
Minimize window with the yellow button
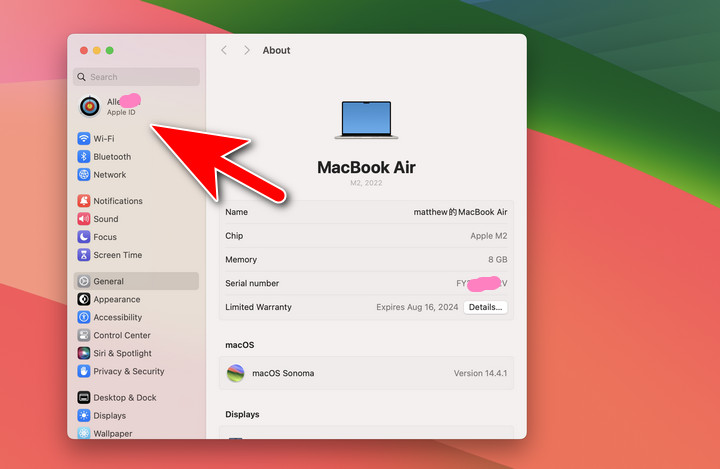(96, 50)
